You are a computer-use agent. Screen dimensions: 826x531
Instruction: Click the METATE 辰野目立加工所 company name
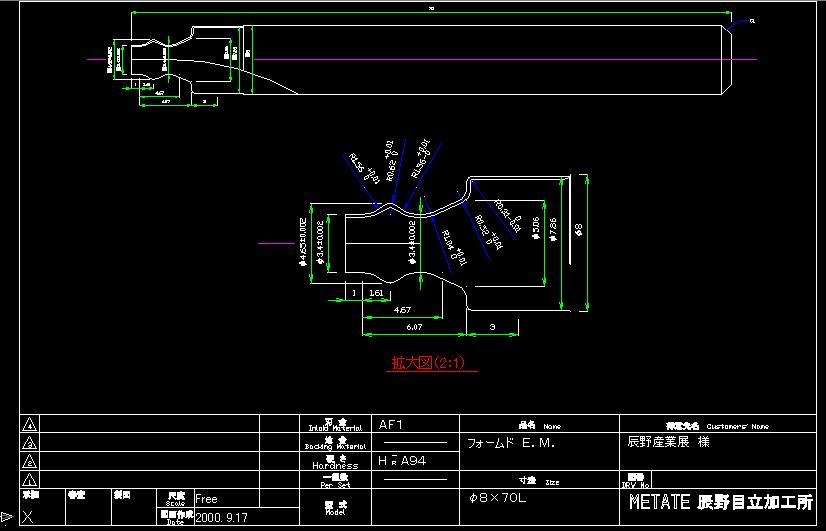point(720,503)
